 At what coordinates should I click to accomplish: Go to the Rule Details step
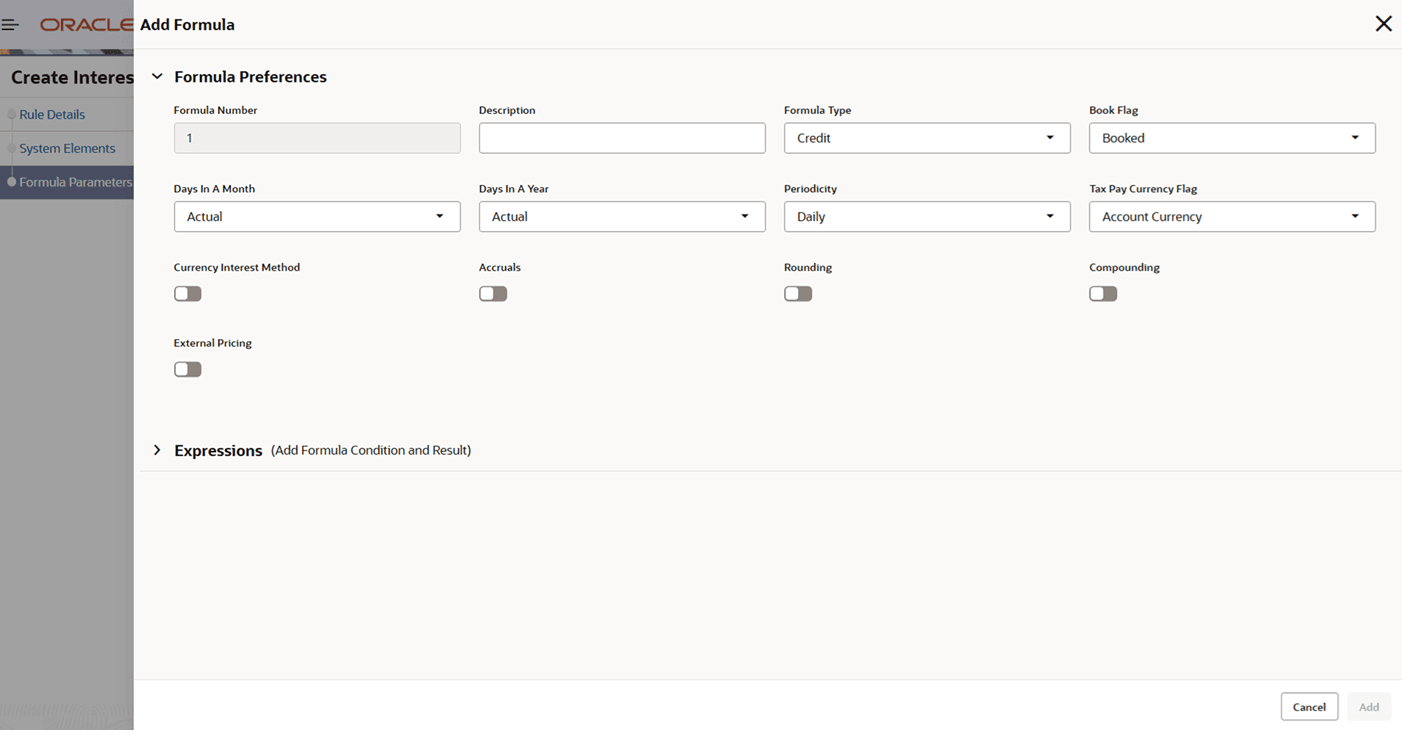[x=52, y=115]
